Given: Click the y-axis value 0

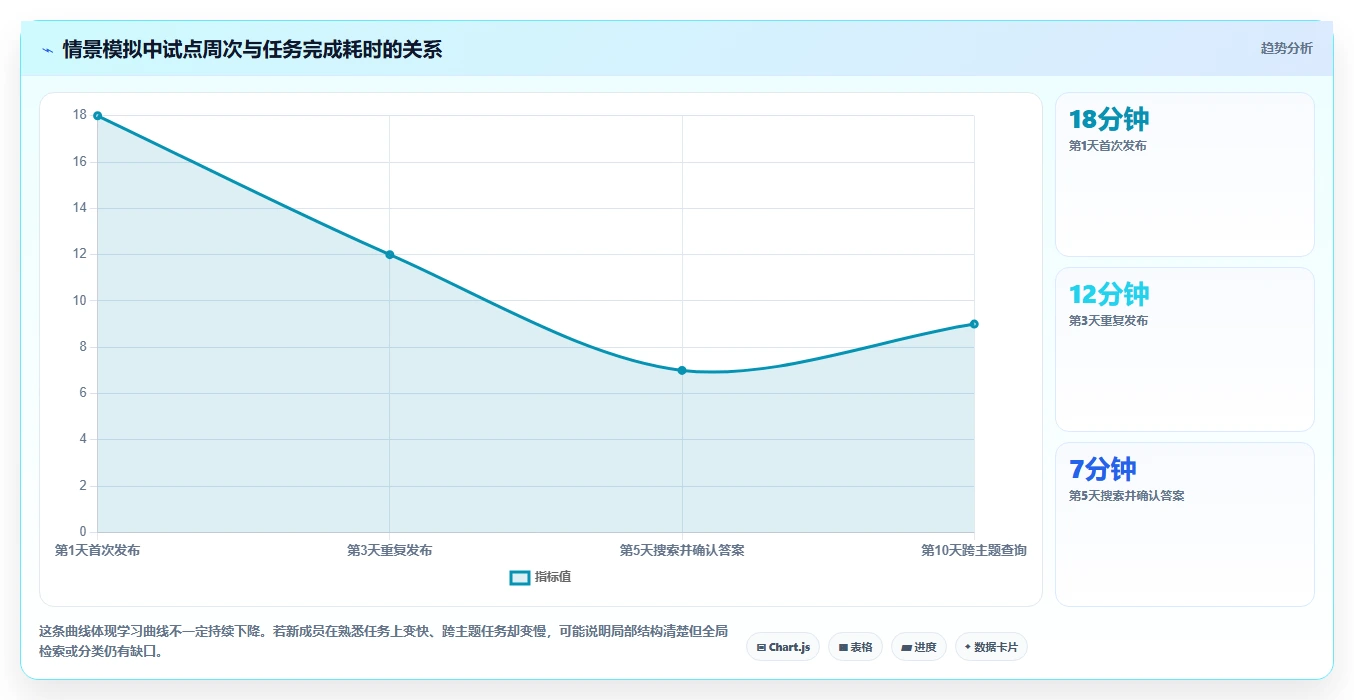Looking at the screenshot, I should 83,531.
